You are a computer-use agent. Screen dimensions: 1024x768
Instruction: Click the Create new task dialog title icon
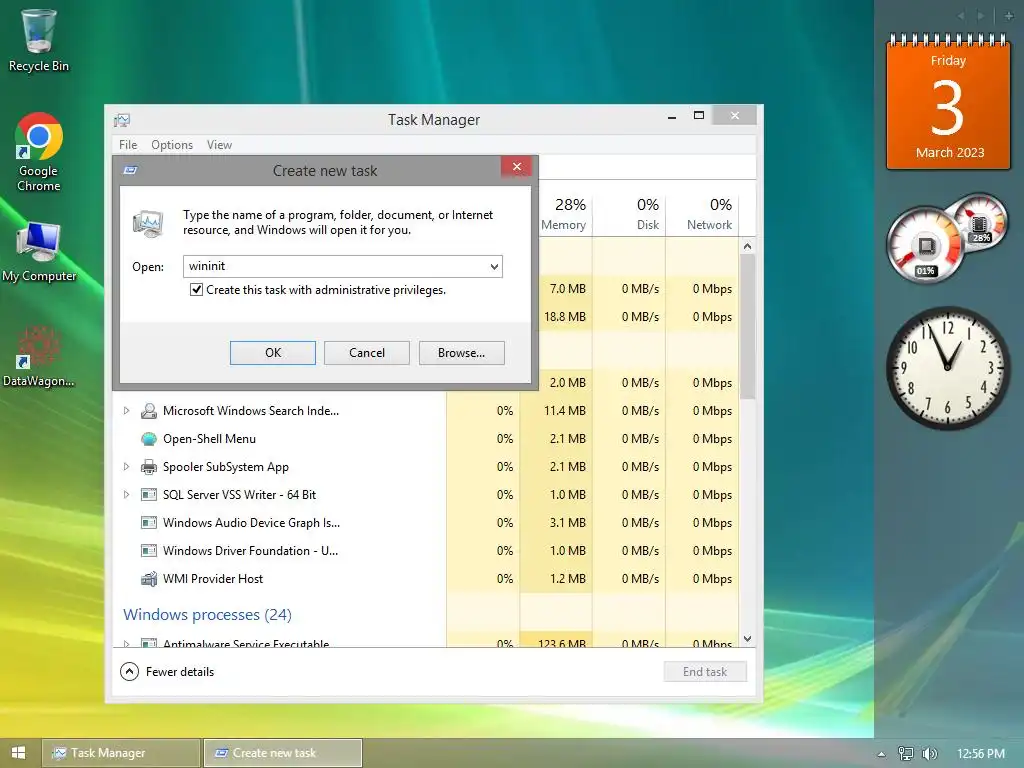tap(130, 170)
